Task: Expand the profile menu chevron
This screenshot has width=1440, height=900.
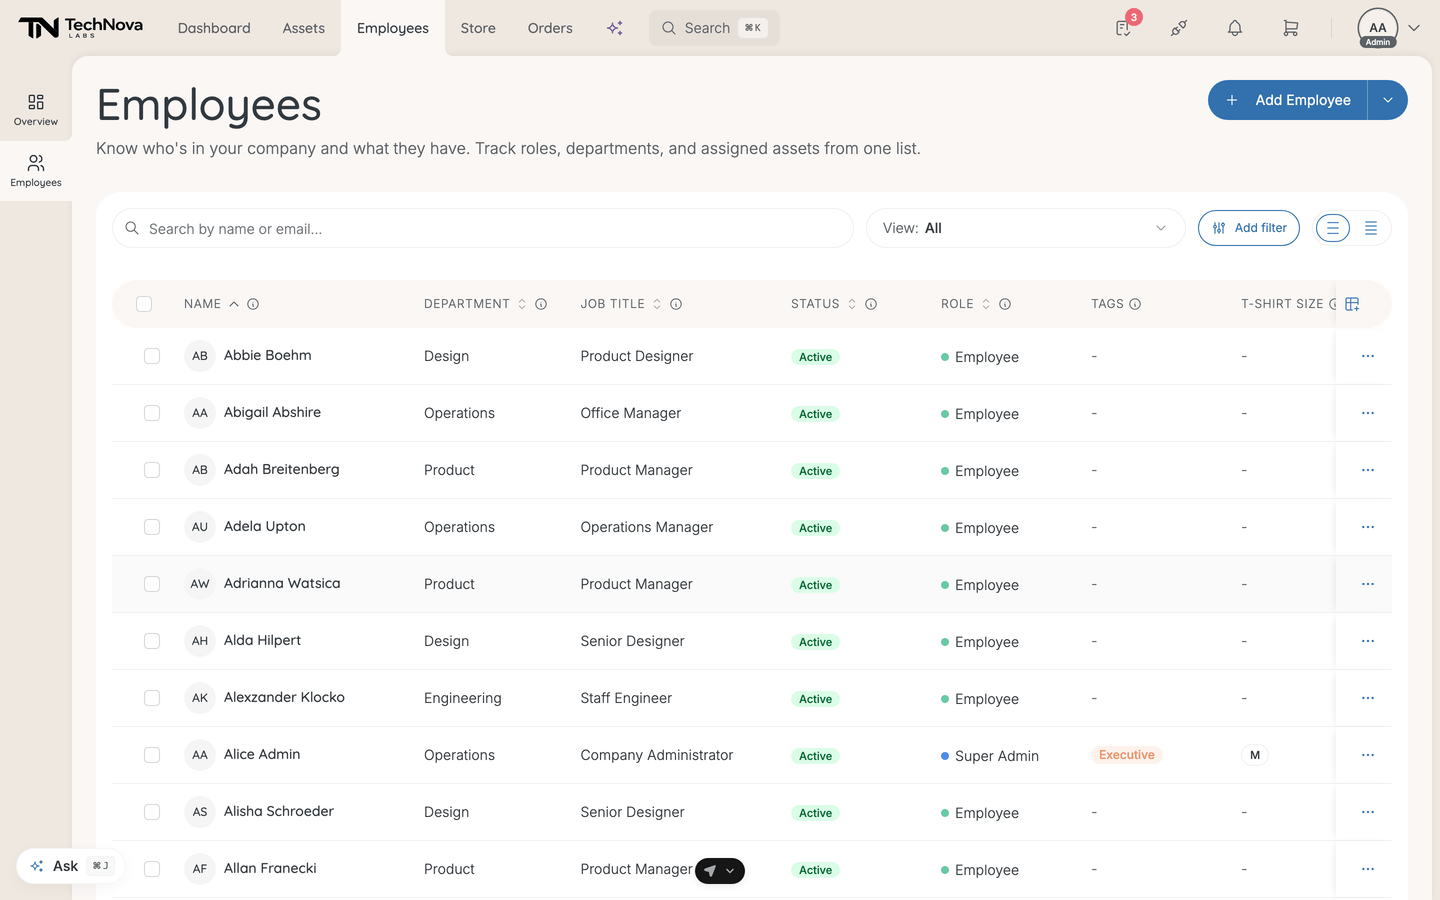Action: tap(1414, 28)
